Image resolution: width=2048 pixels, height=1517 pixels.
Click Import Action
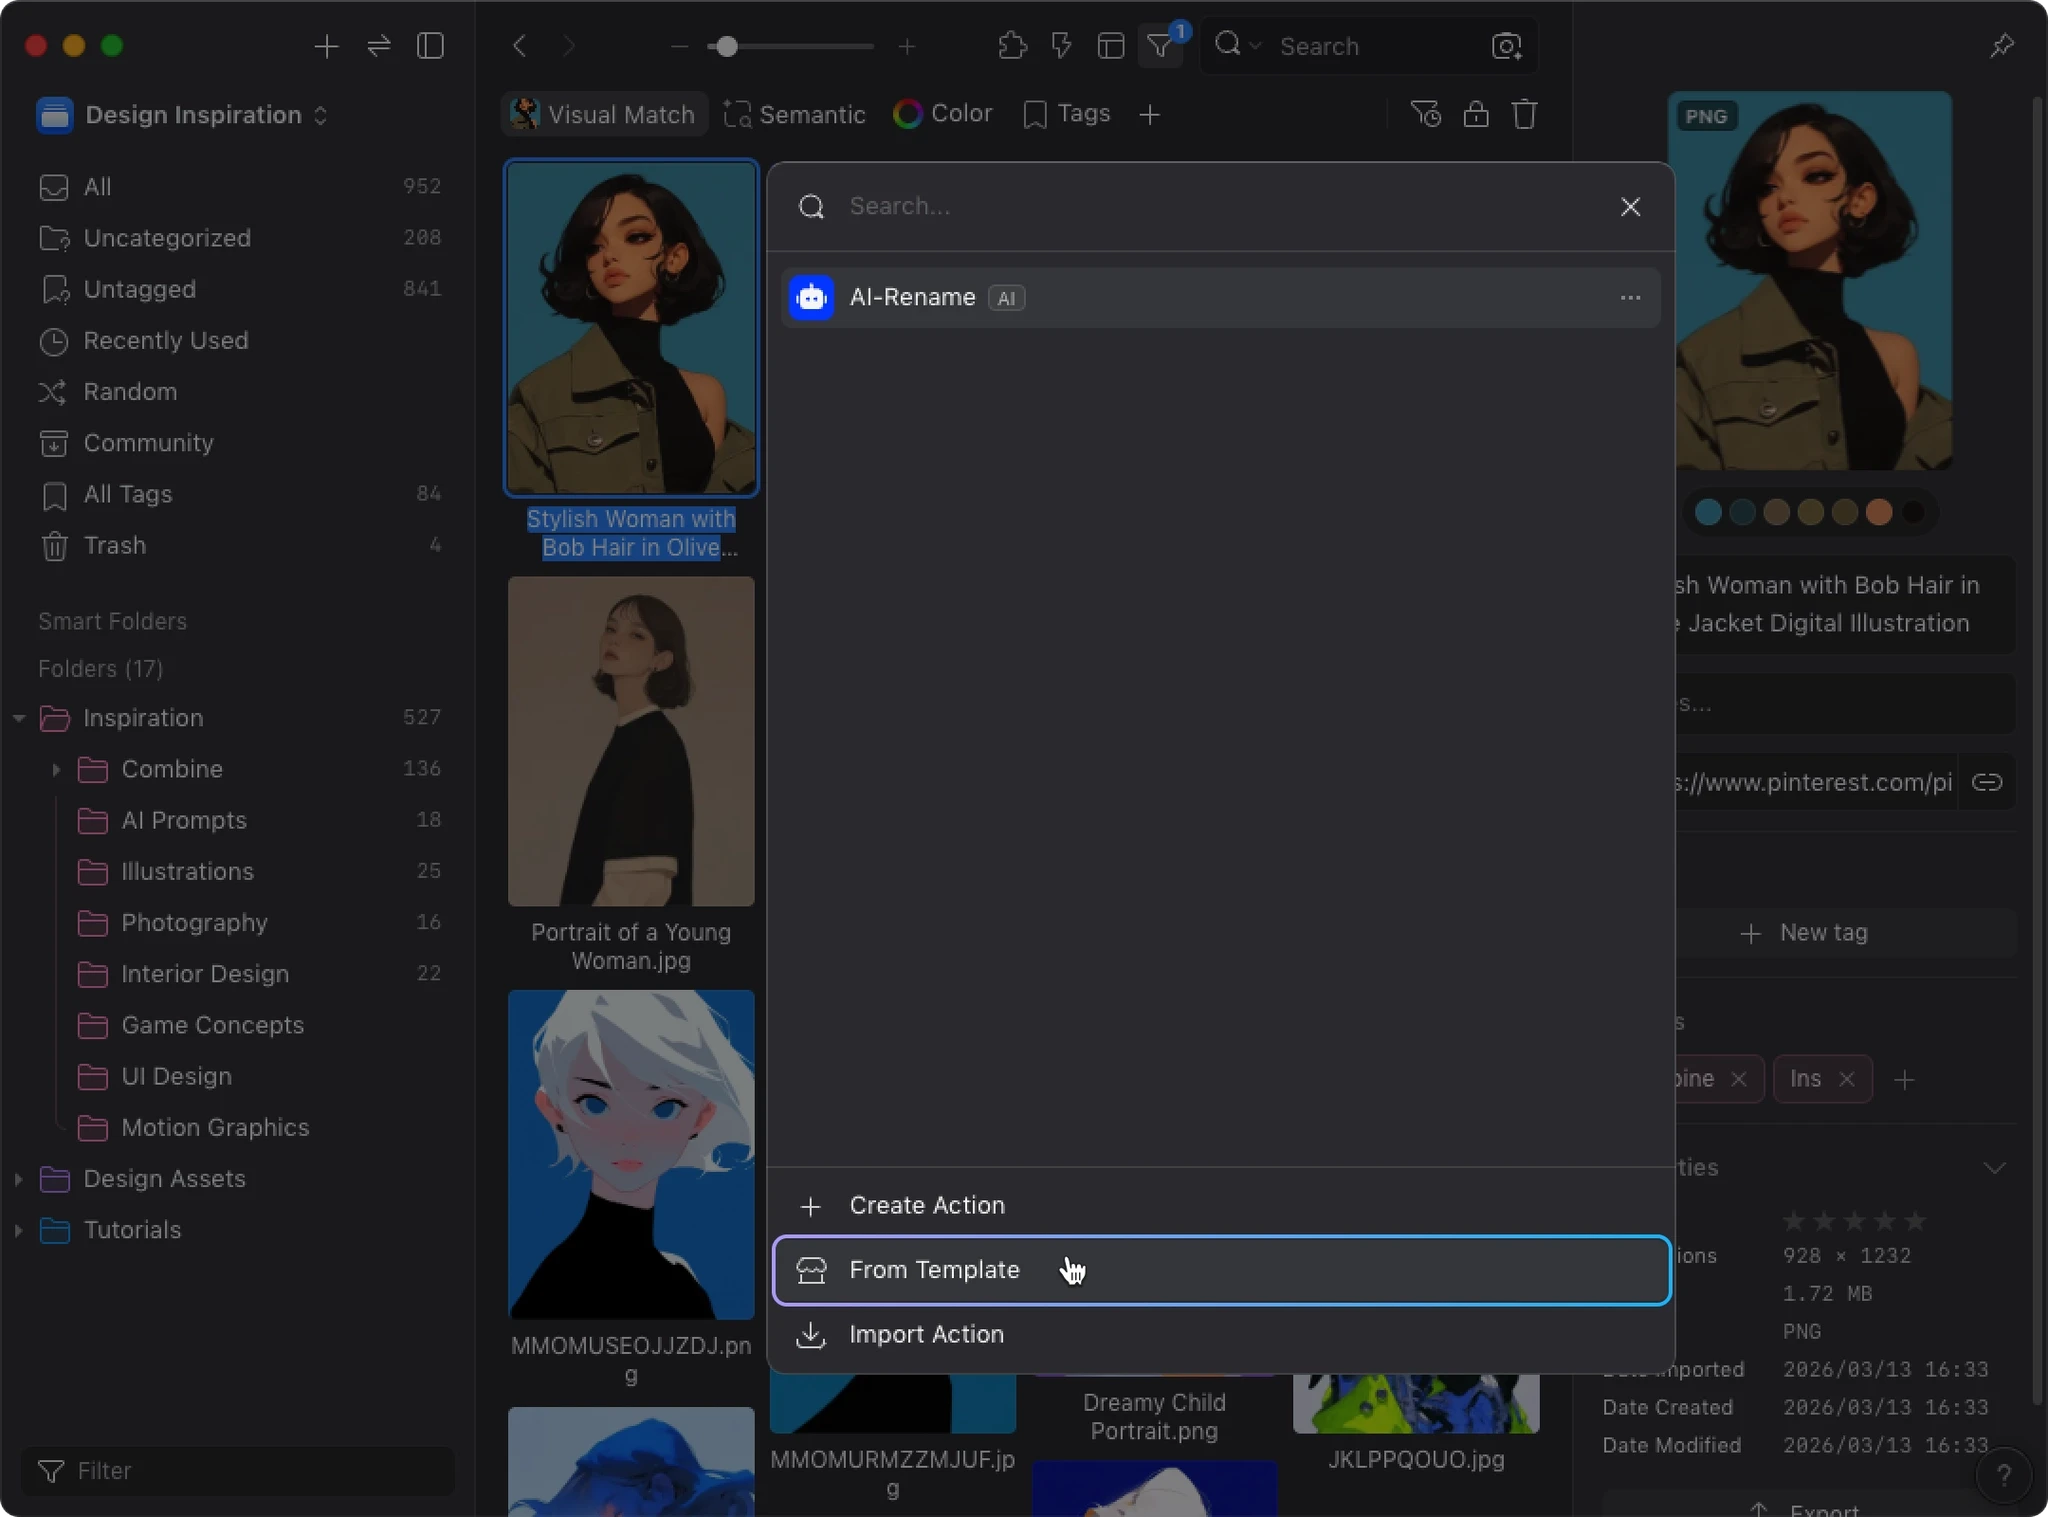click(x=926, y=1335)
